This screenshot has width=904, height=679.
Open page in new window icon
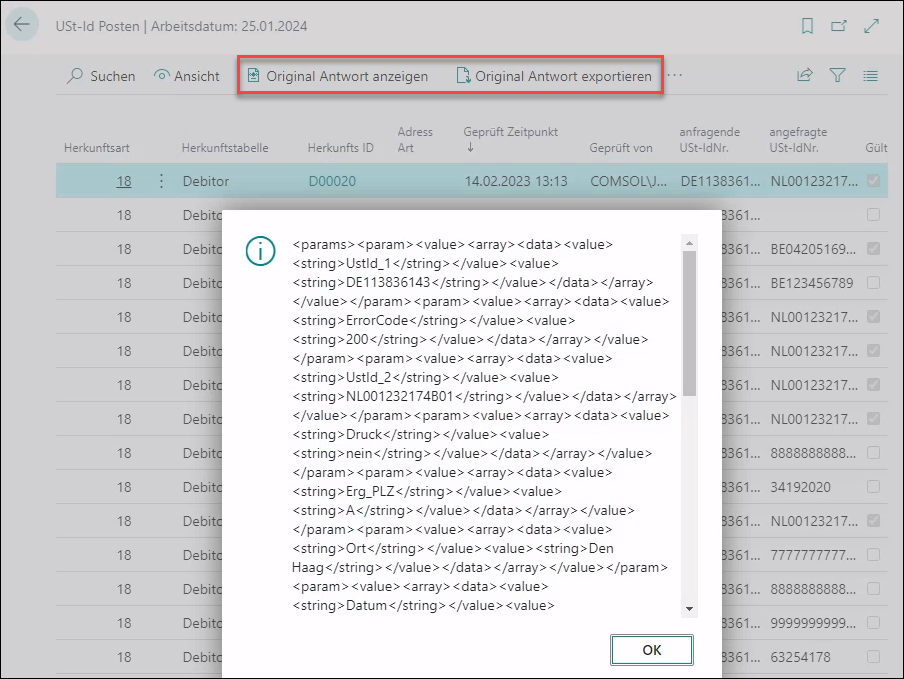click(x=839, y=26)
